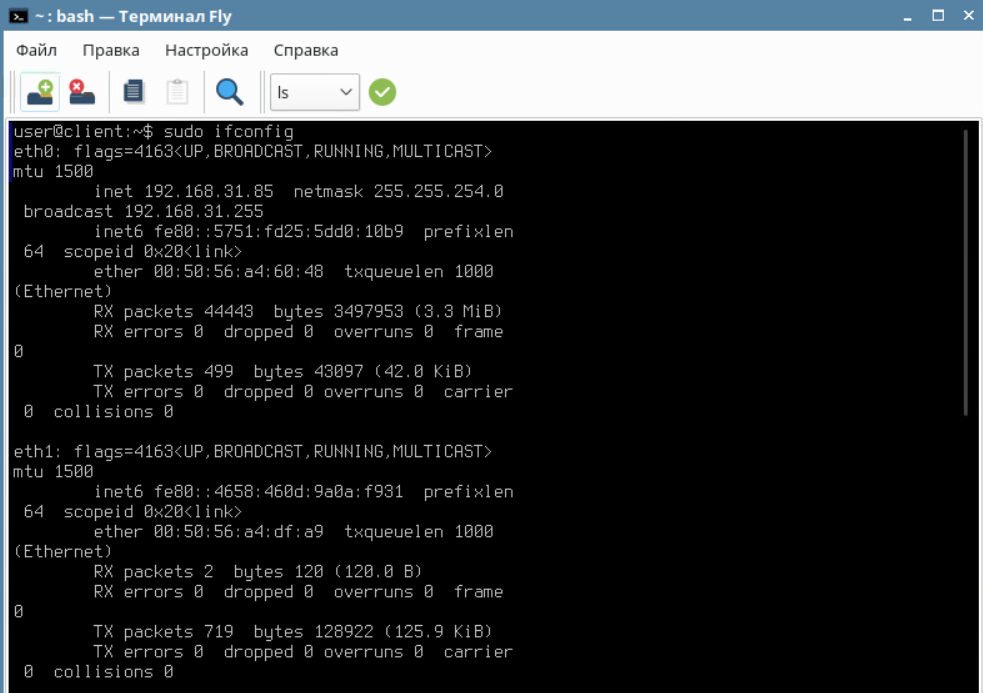The image size is (983, 693).
Task: Click 'bytes 3497953 (3.3 MiB)' text
Action: 388,312
